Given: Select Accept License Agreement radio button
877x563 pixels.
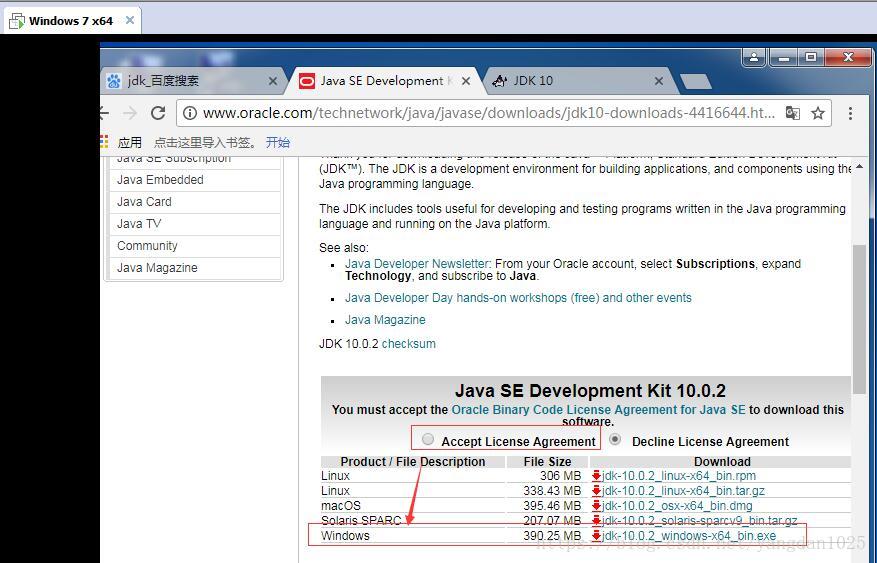Looking at the screenshot, I should point(428,439).
